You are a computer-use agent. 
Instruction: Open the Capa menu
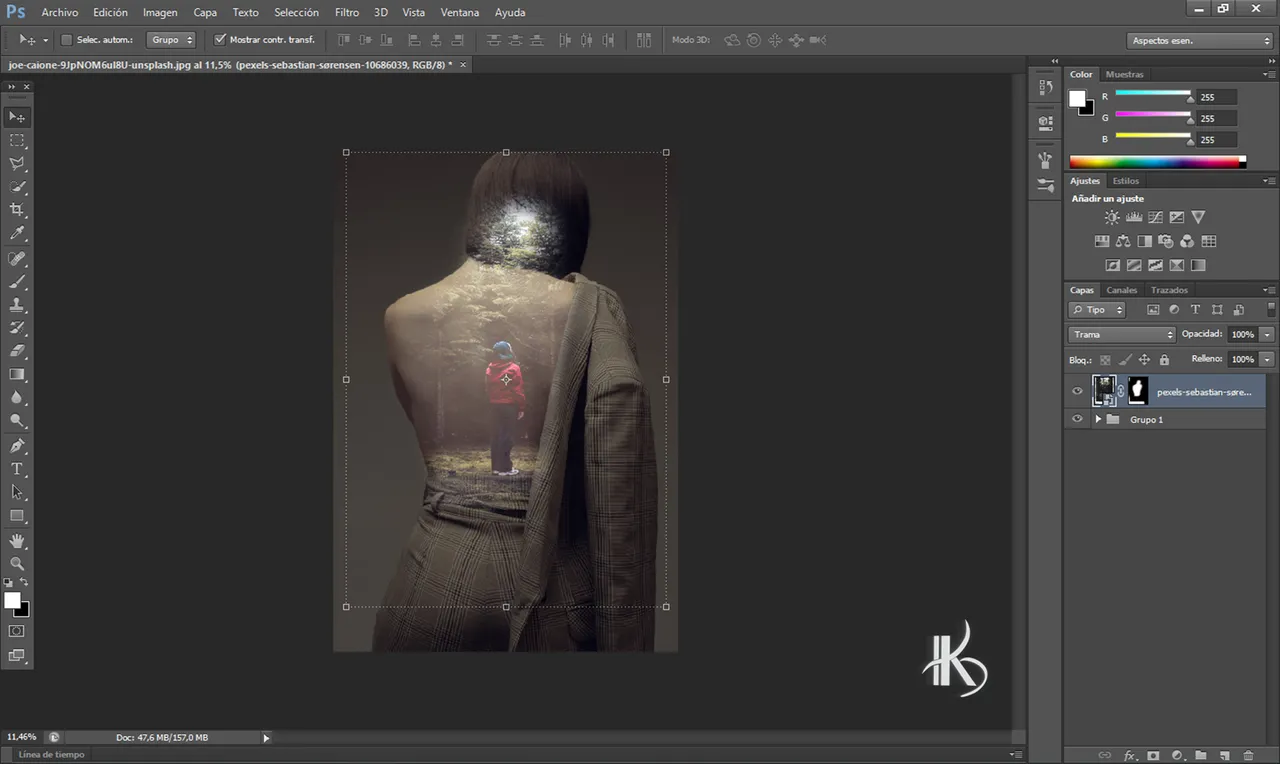[205, 12]
